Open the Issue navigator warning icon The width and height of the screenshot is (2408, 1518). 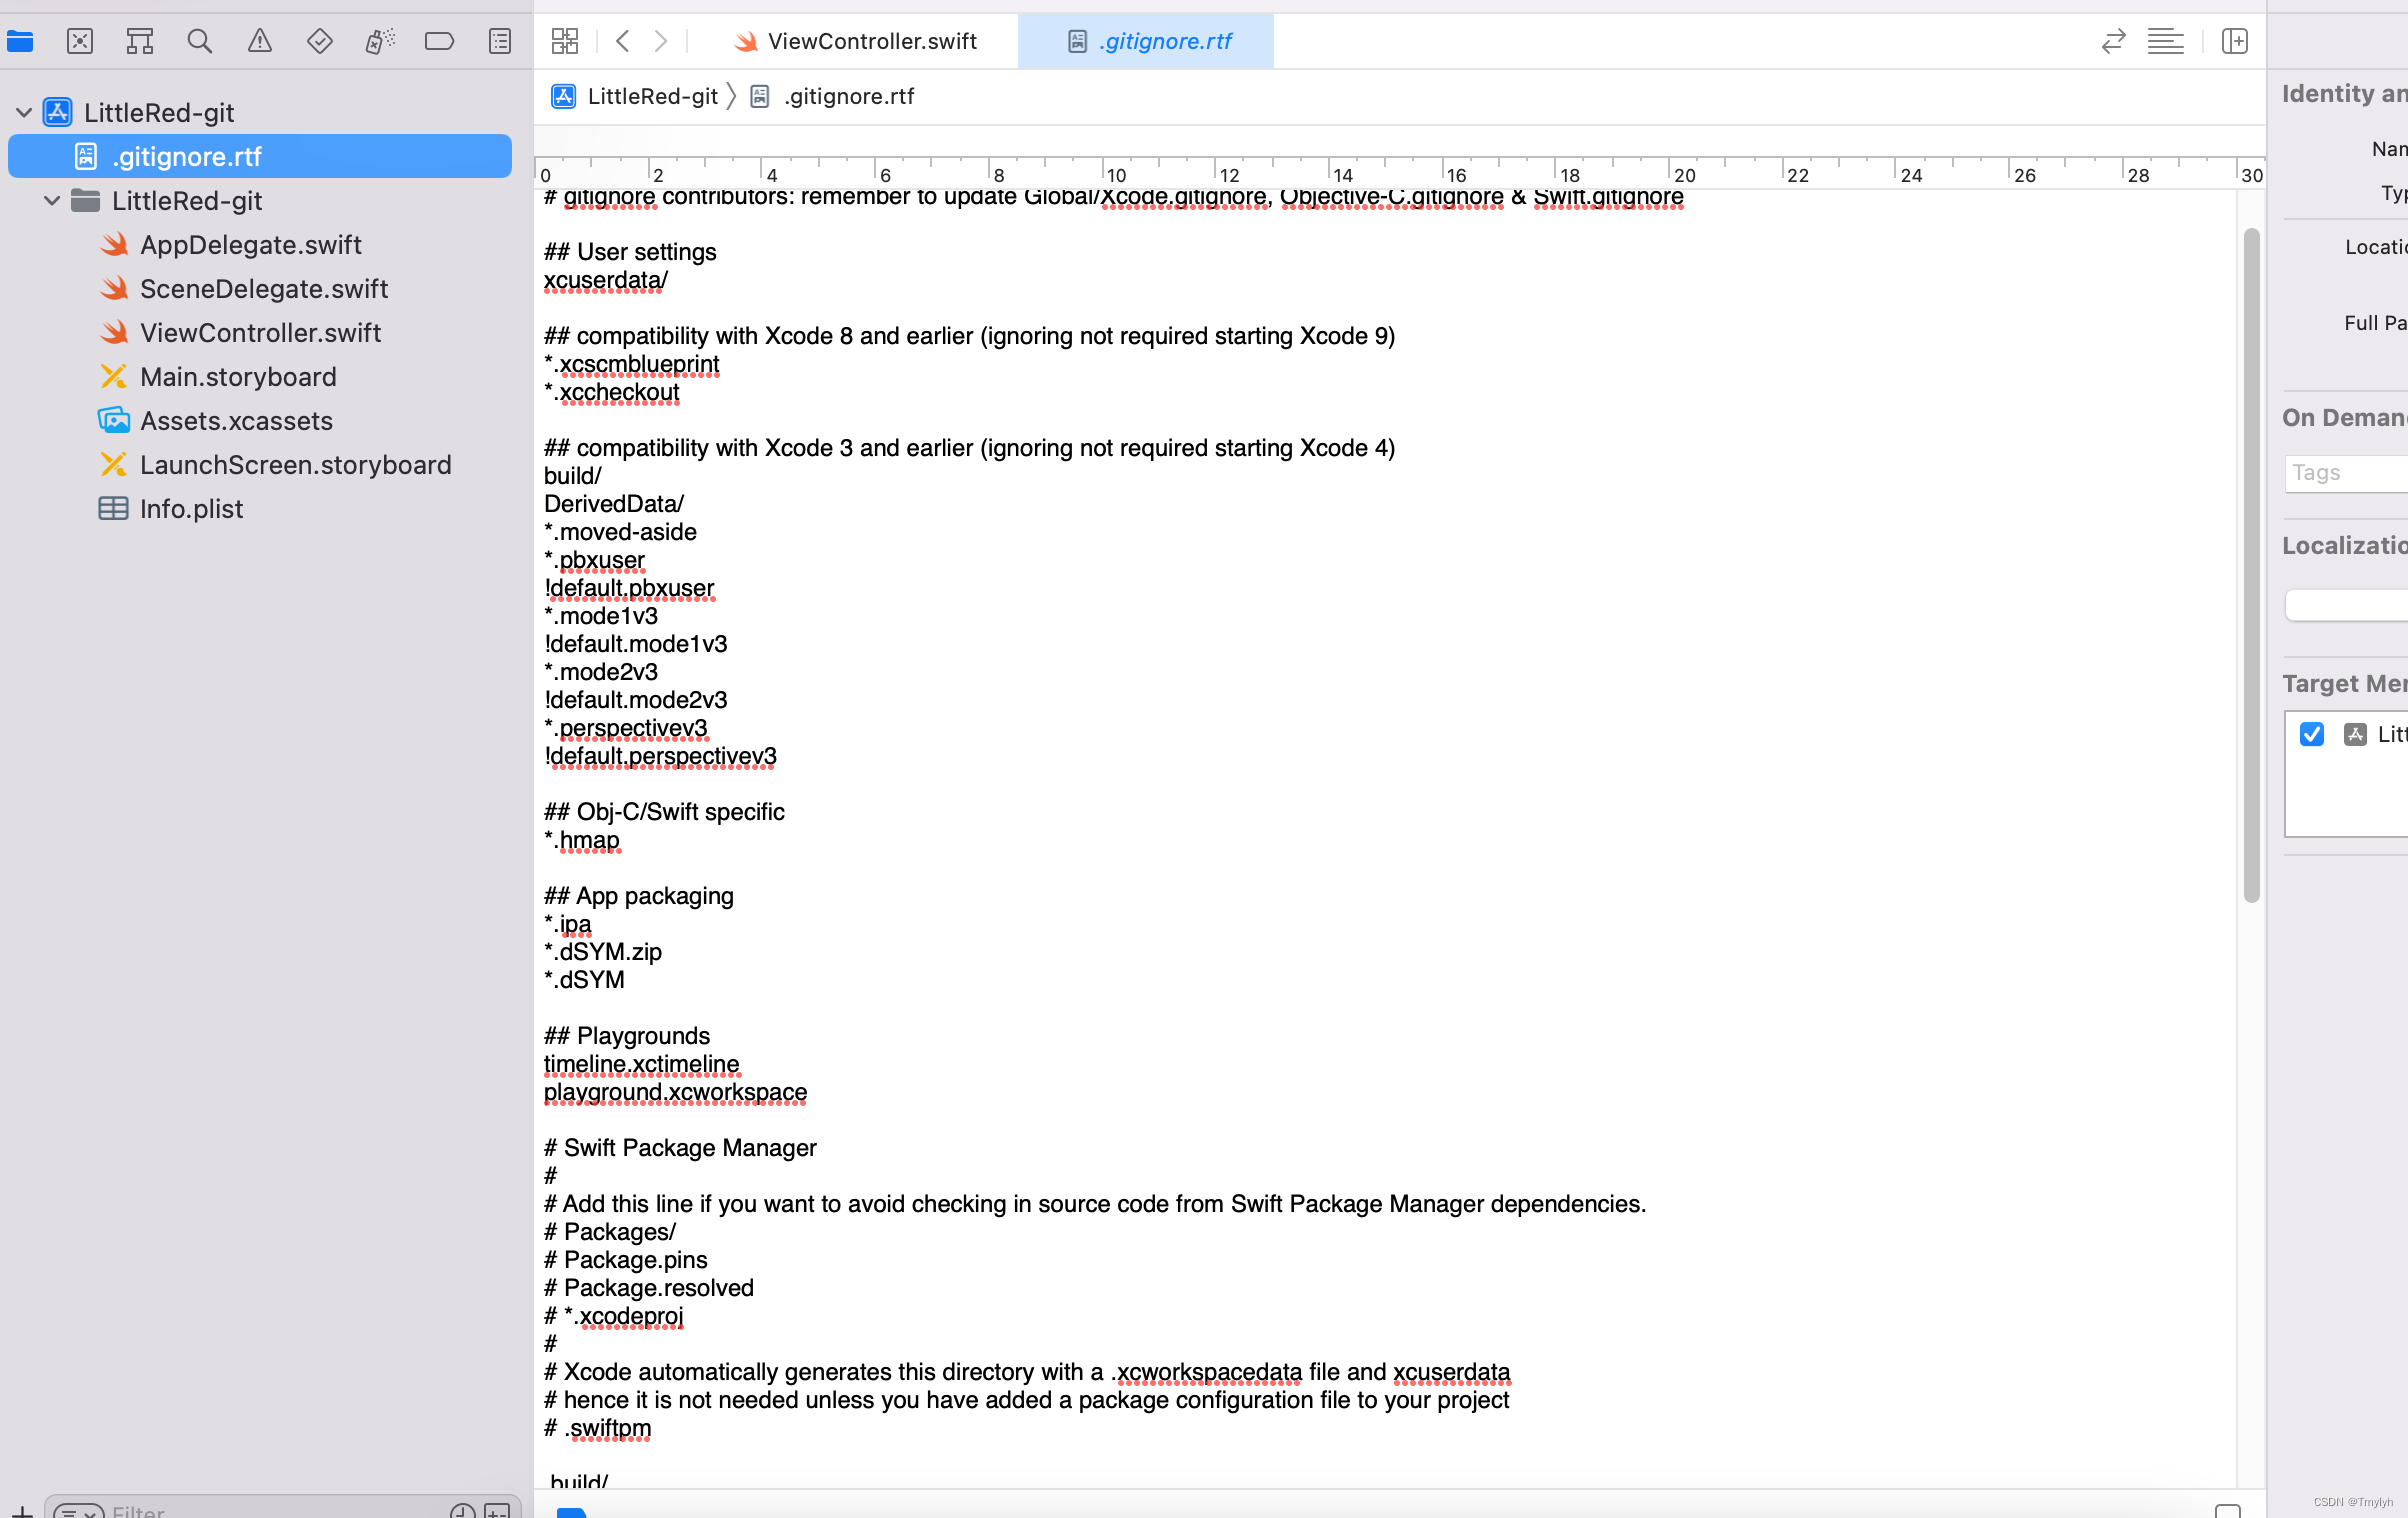pyautogui.click(x=260, y=41)
